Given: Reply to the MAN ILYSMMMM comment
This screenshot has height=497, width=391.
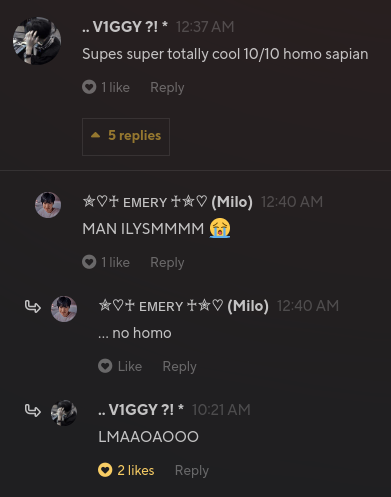Looking at the screenshot, I should pyautogui.click(x=167, y=262).
